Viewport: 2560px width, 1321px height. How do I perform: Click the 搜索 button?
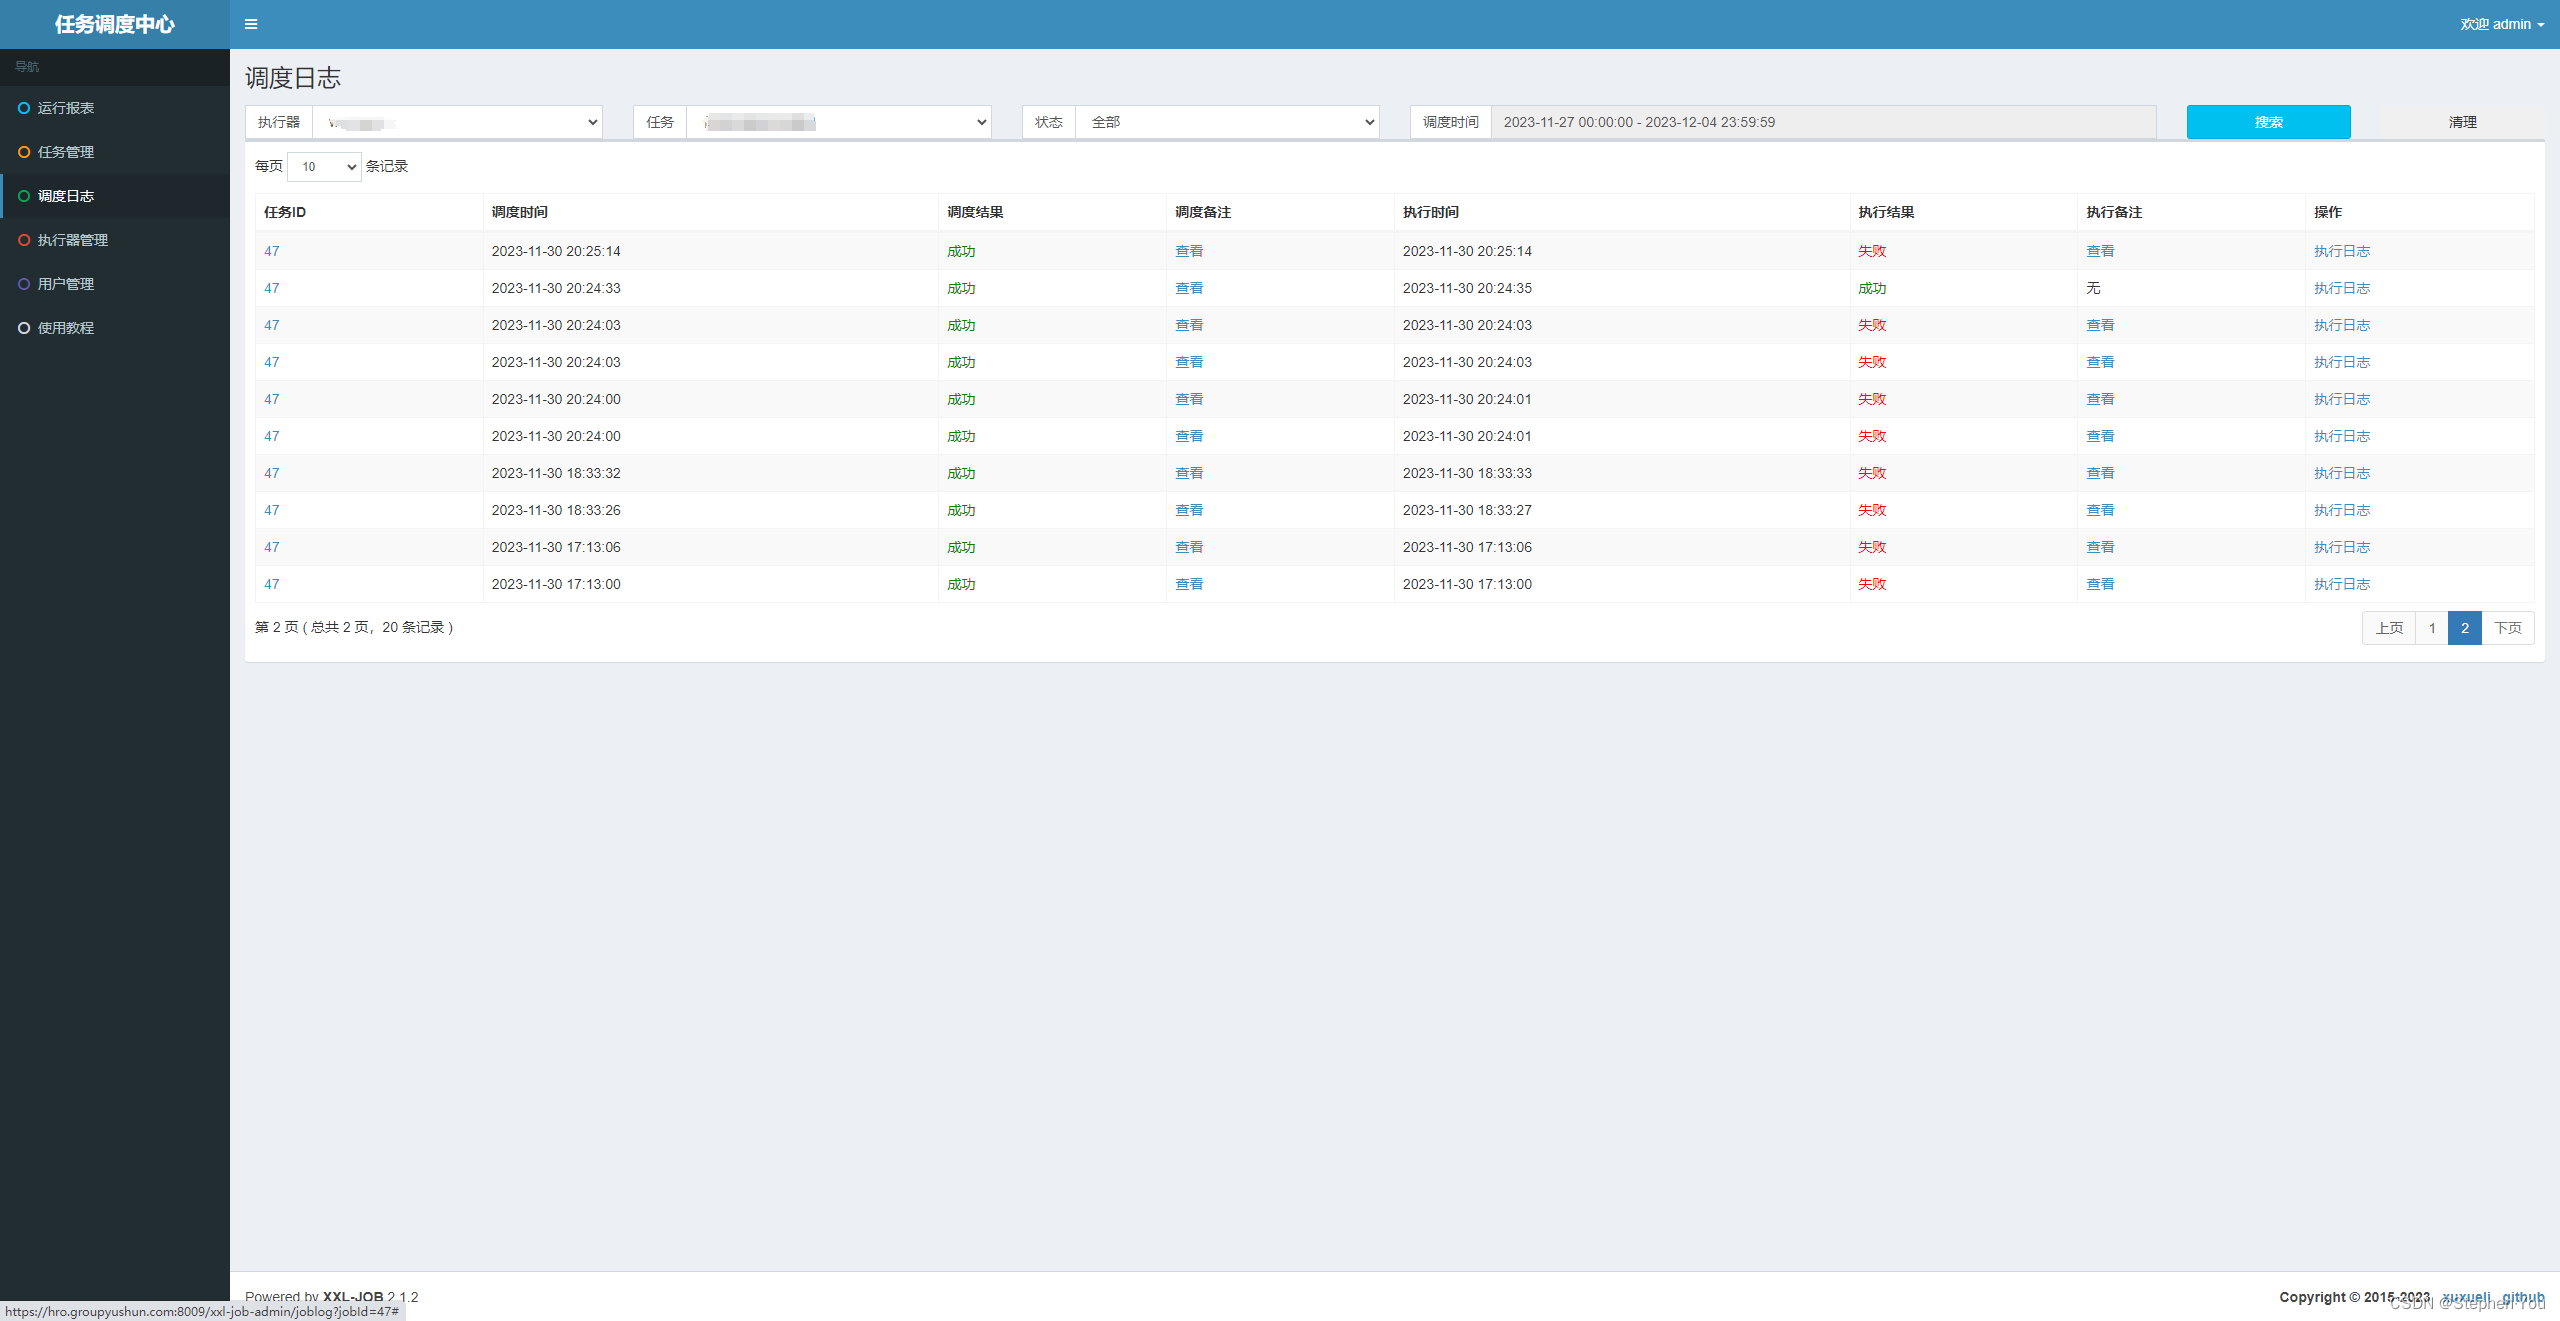pos(2268,122)
